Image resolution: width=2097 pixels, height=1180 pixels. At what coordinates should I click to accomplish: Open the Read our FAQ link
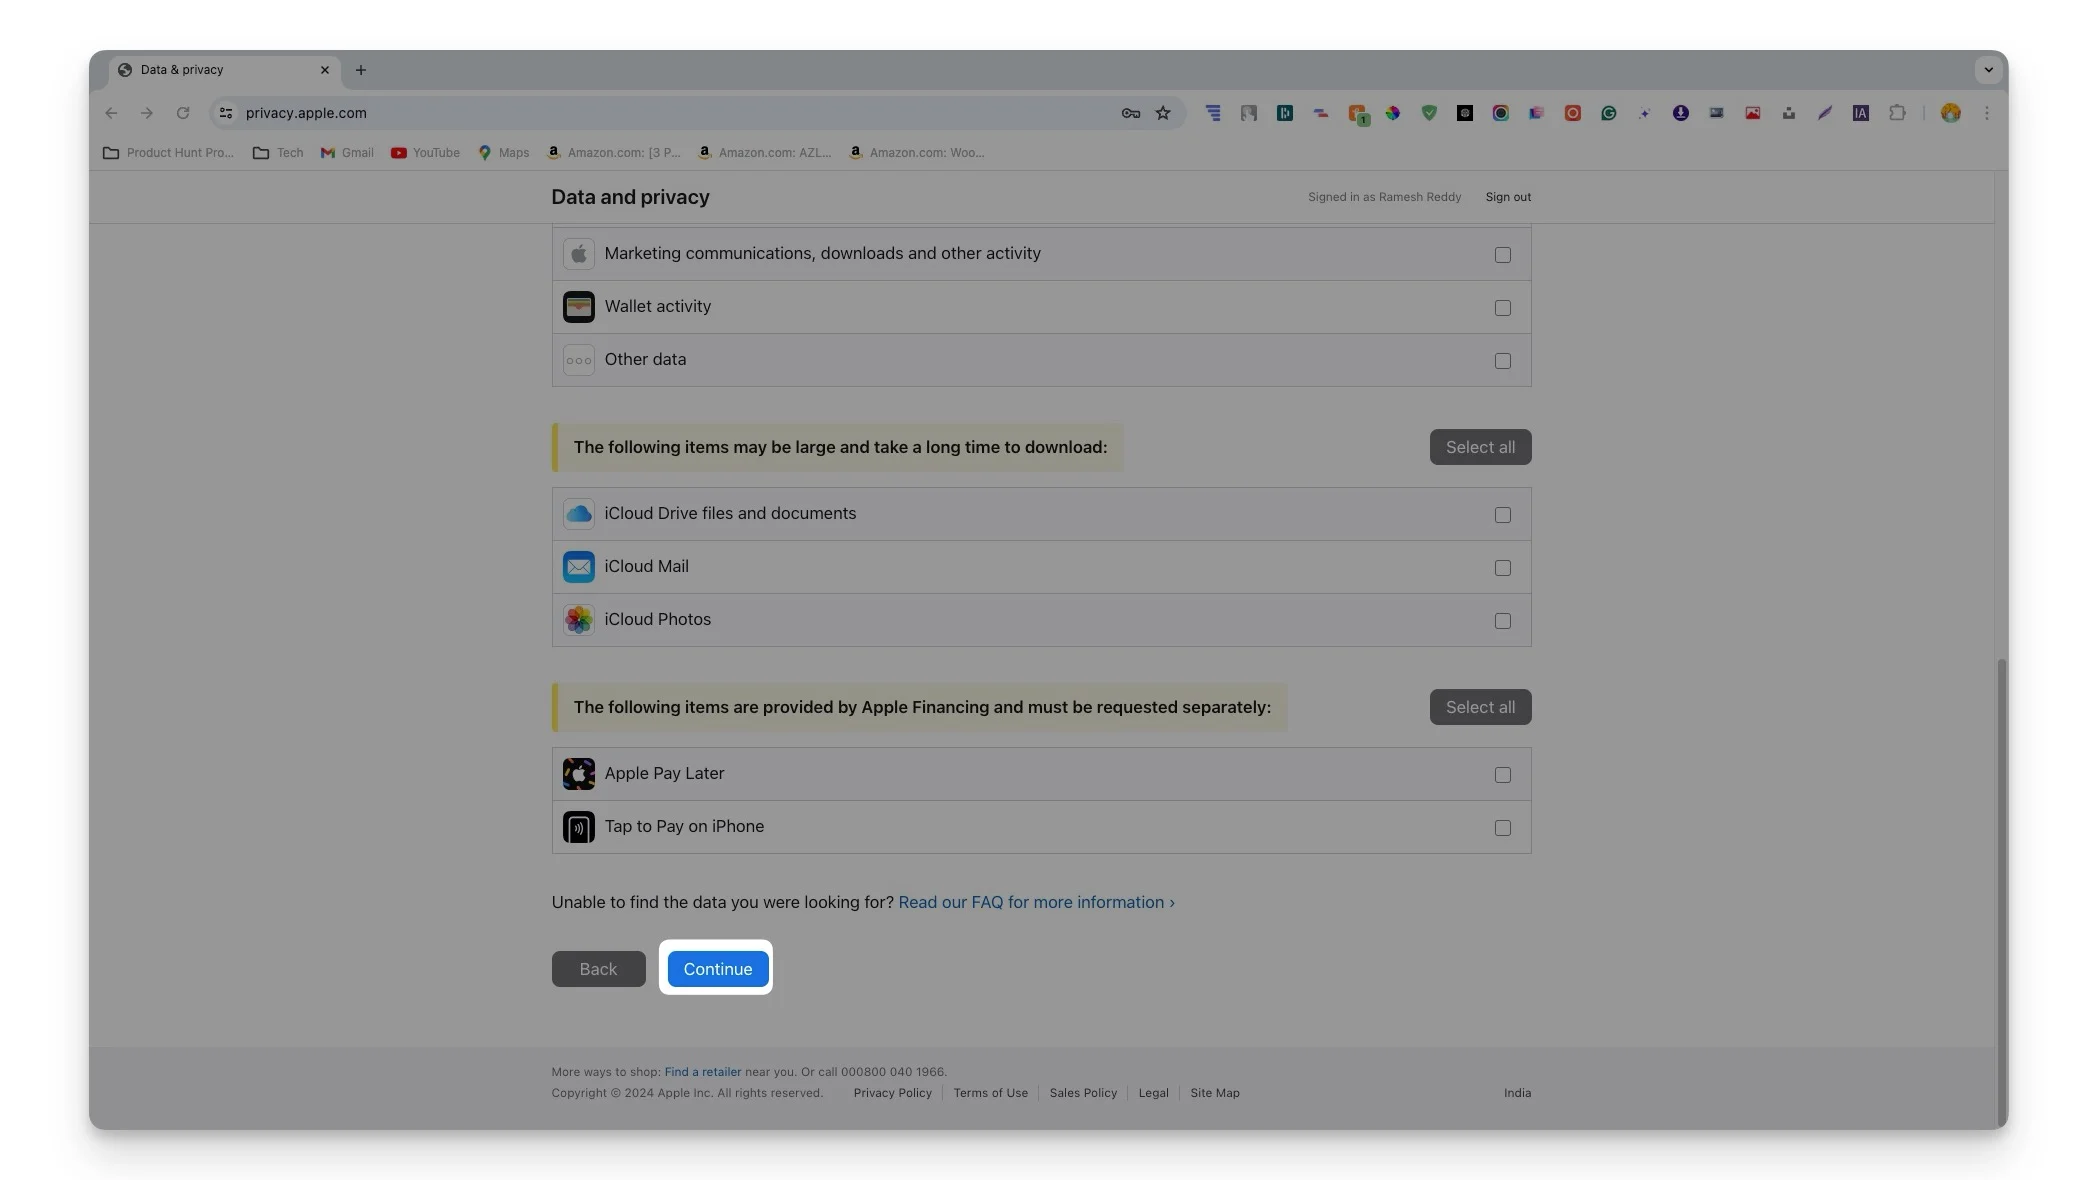pyautogui.click(x=1036, y=902)
